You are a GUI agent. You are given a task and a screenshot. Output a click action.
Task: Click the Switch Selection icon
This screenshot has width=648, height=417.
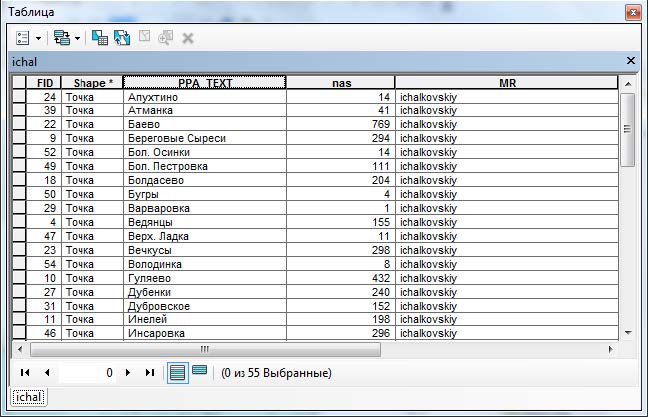click(122, 37)
